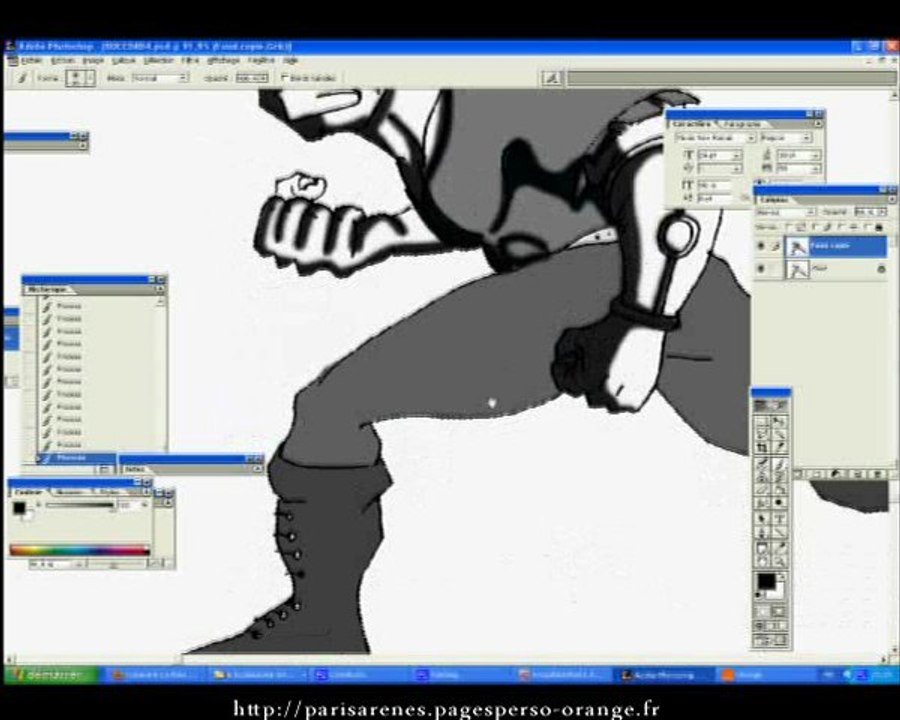
Task: Click Adobe Photoshop taskbar button
Action: [665, 675]
